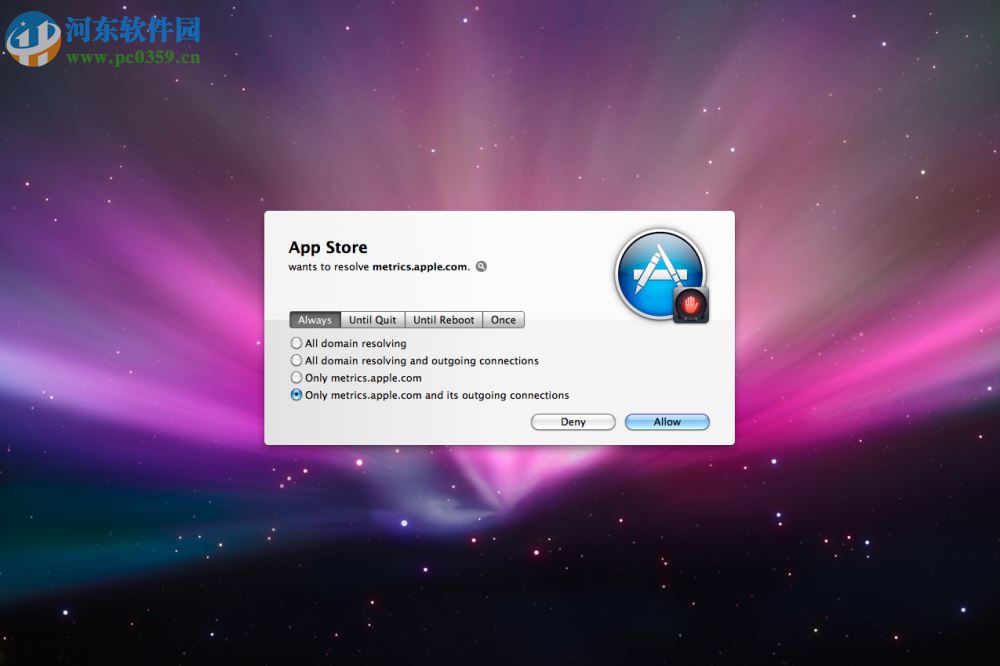The width and height of the screenshot is (1000, 666).
Task: Switch to the Until Quit tab
Action: point(372,319)
